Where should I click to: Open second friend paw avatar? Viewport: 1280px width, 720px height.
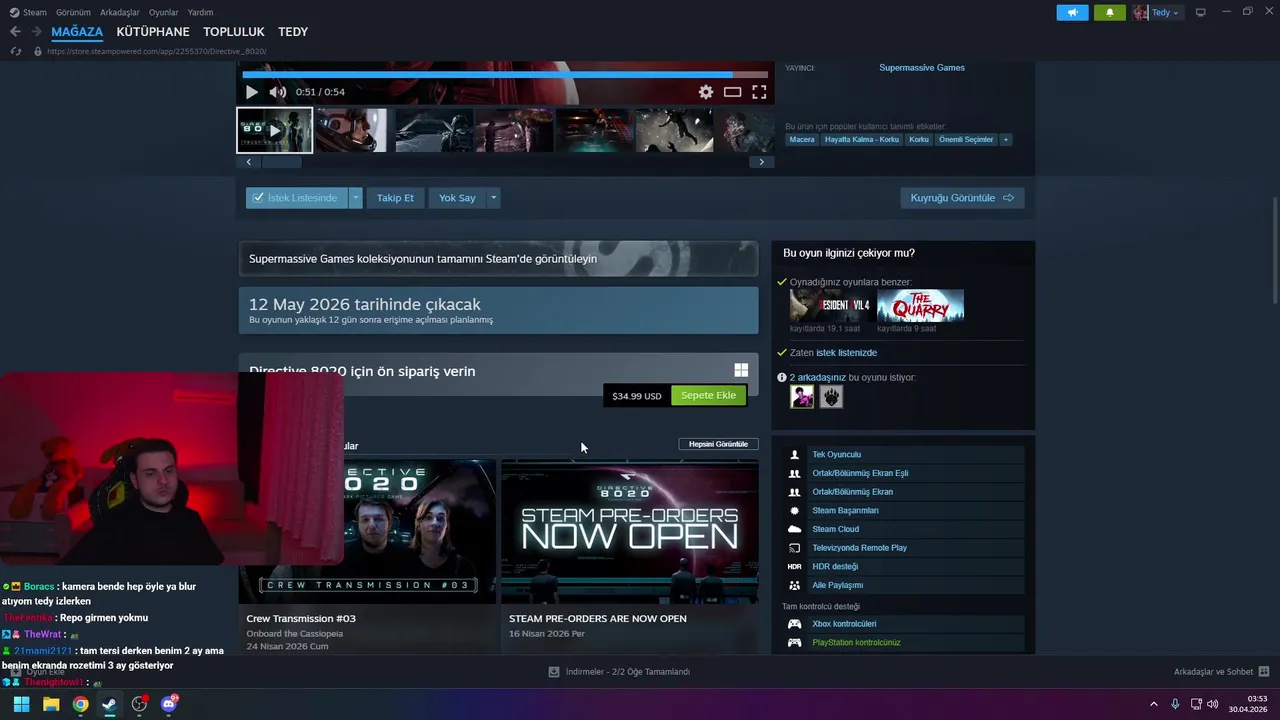(x=831, y=397)
